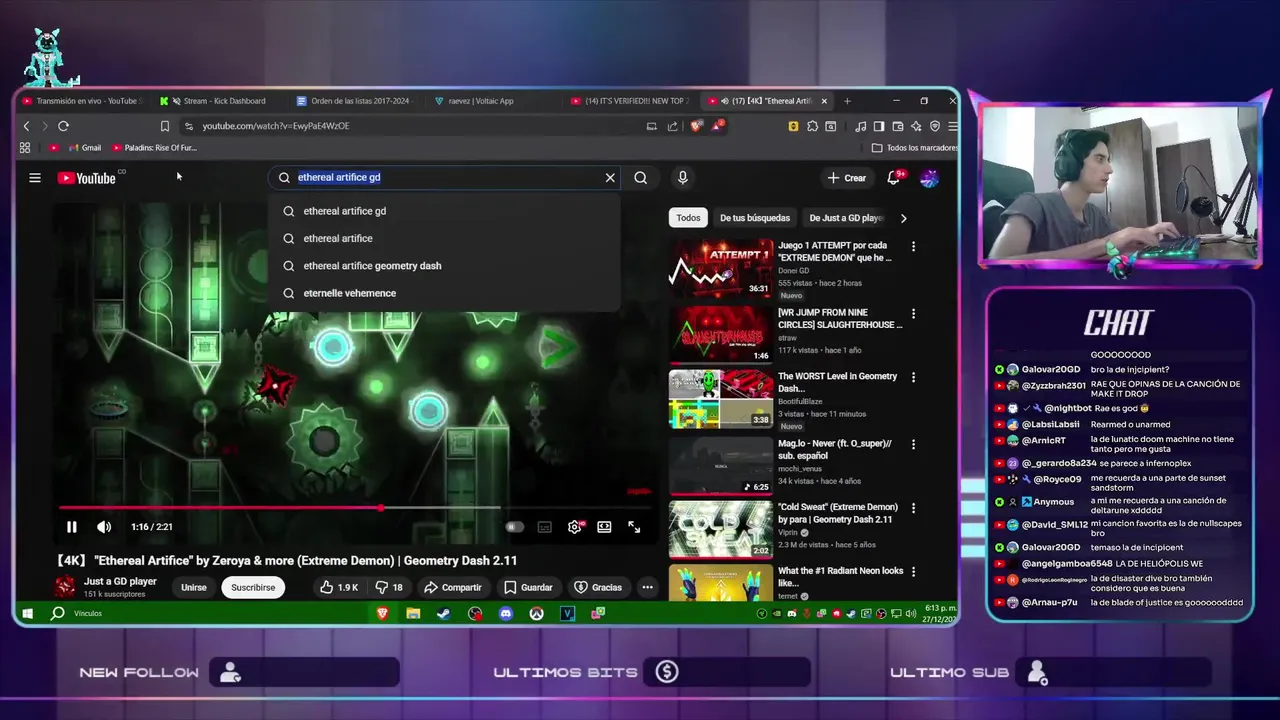Click the Crear button

pos(846,178)
